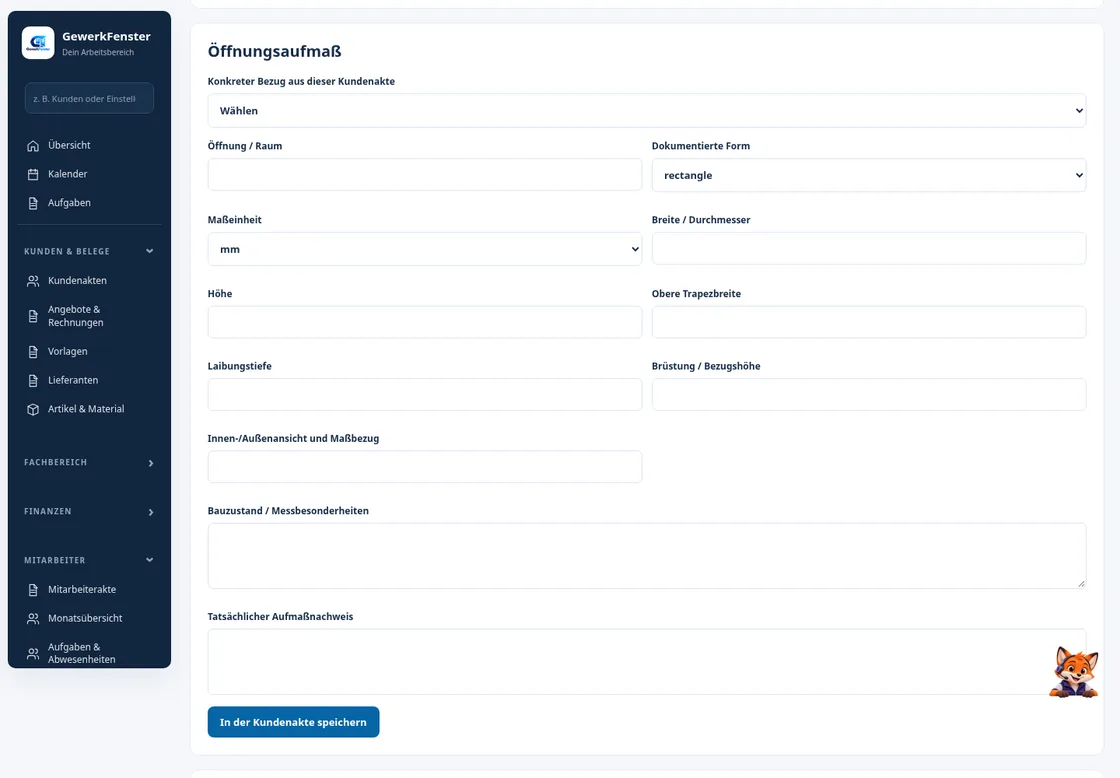The image size is (1120, 778).
Task: Click the Brüstung / Bezugshöhe field
Action: (869, 394)
